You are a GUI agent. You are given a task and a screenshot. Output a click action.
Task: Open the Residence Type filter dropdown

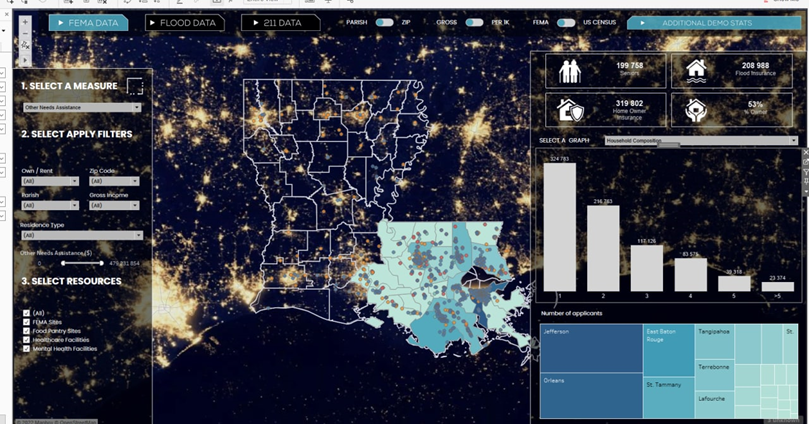tap(81, 235)
